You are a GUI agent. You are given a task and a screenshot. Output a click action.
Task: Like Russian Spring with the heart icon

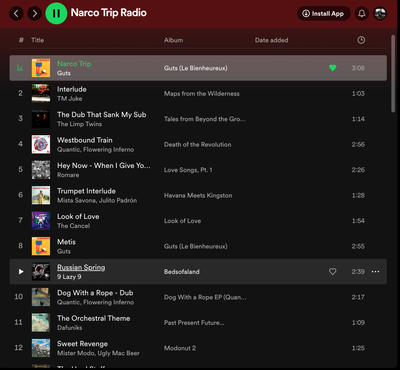tap(332, 272)
